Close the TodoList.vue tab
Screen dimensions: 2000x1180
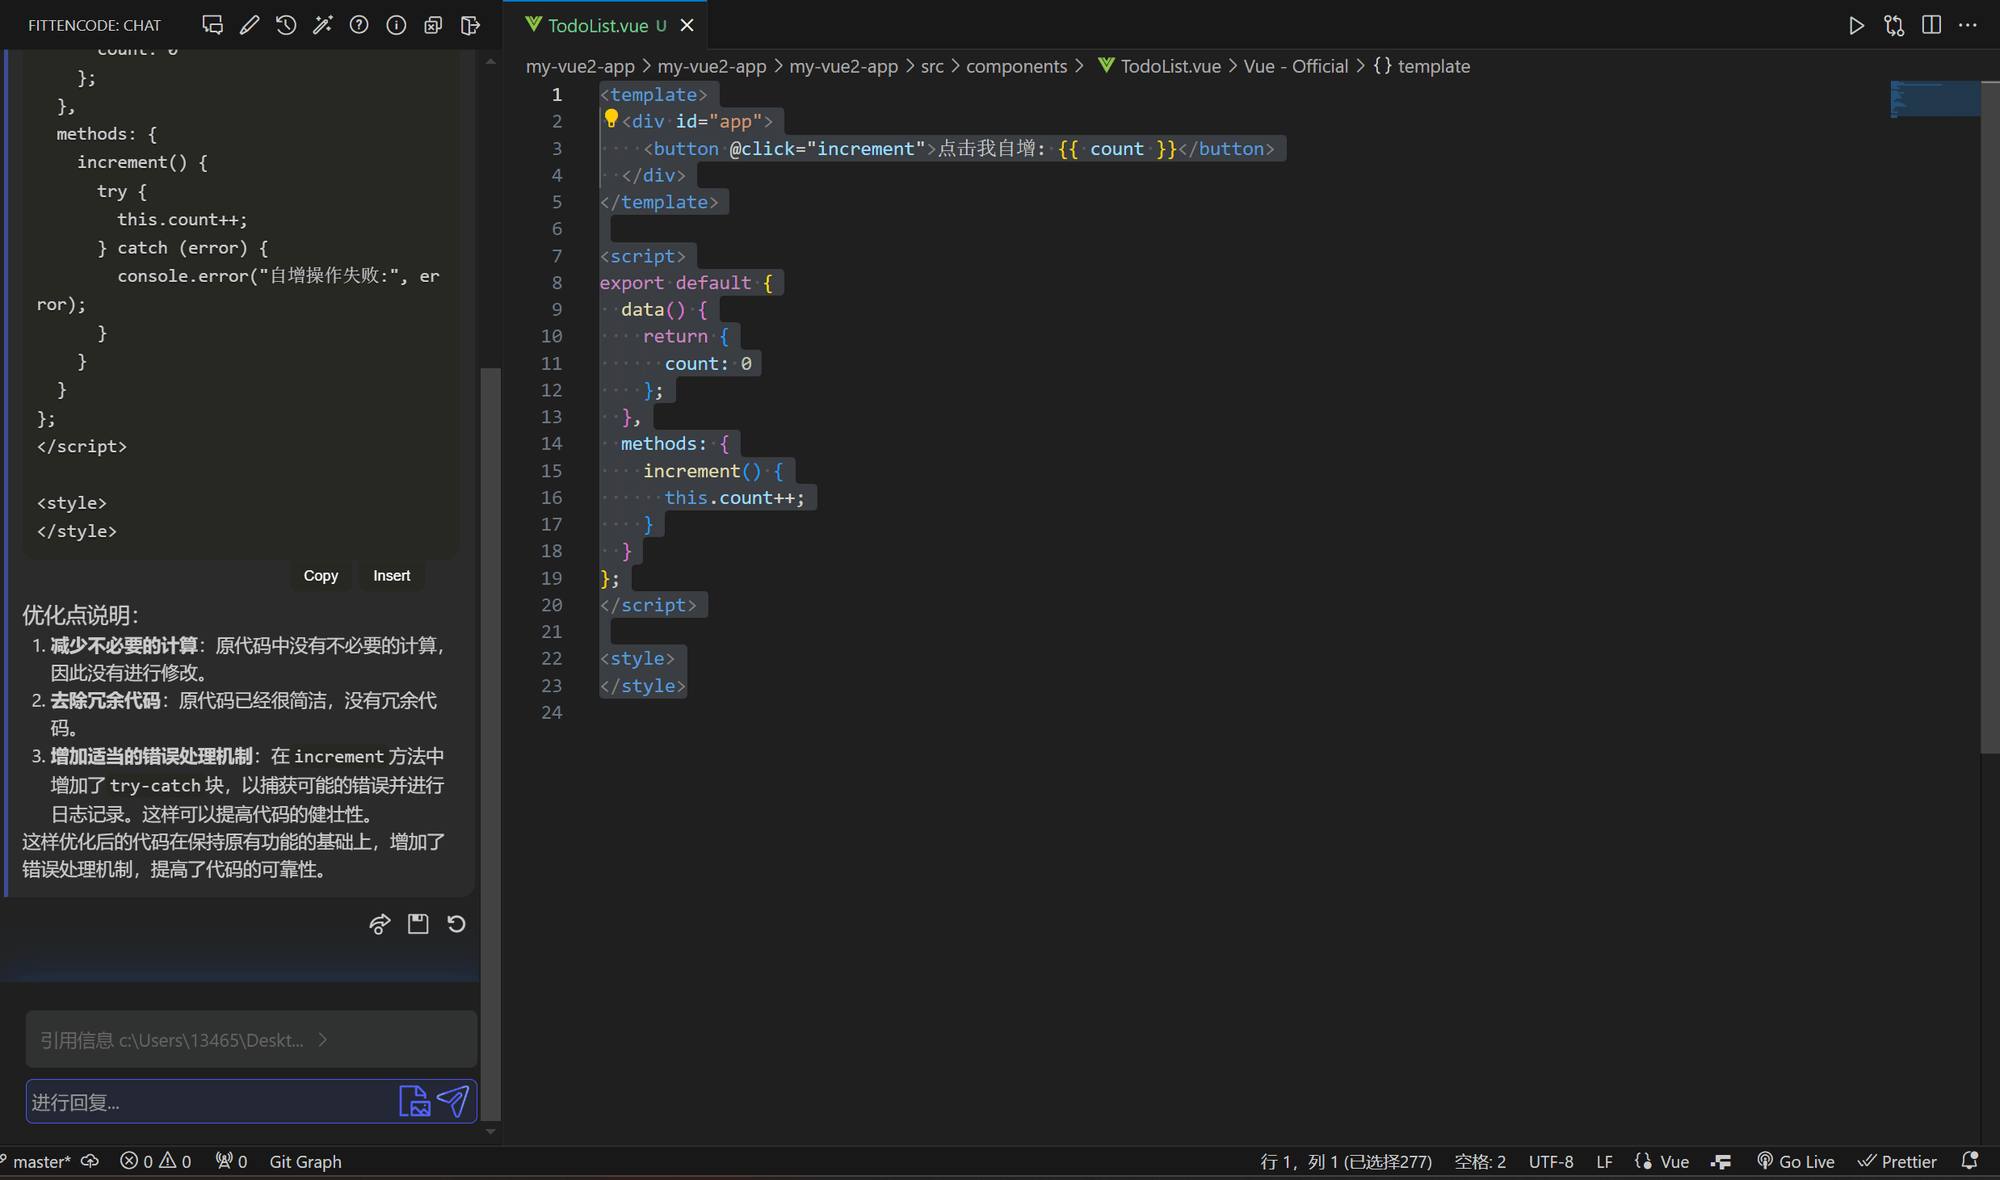point(687,25)
